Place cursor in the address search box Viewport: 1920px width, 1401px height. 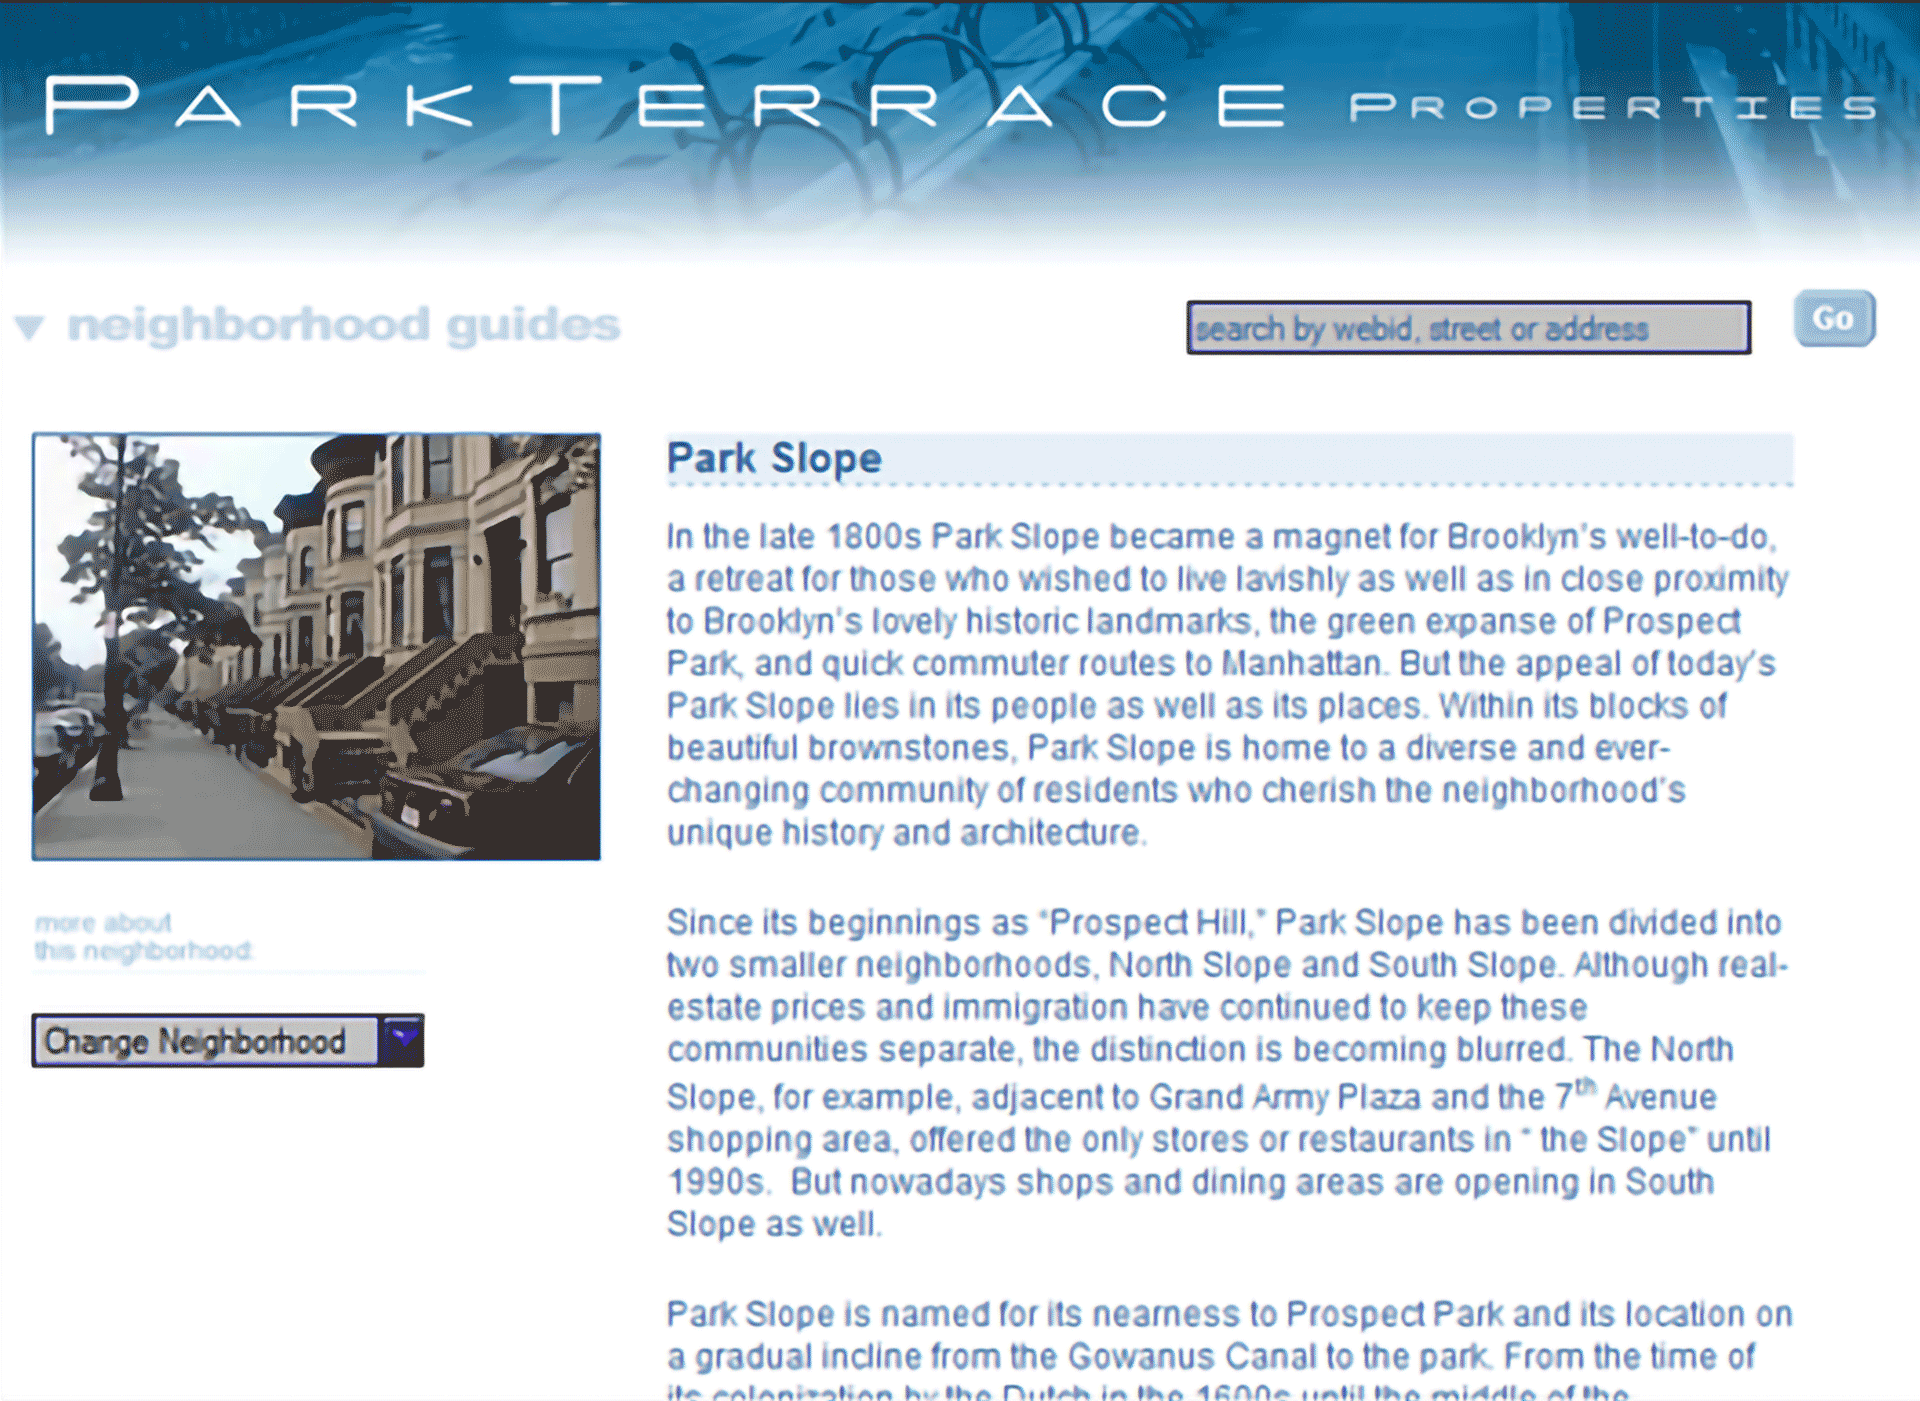click(1466, 328)
